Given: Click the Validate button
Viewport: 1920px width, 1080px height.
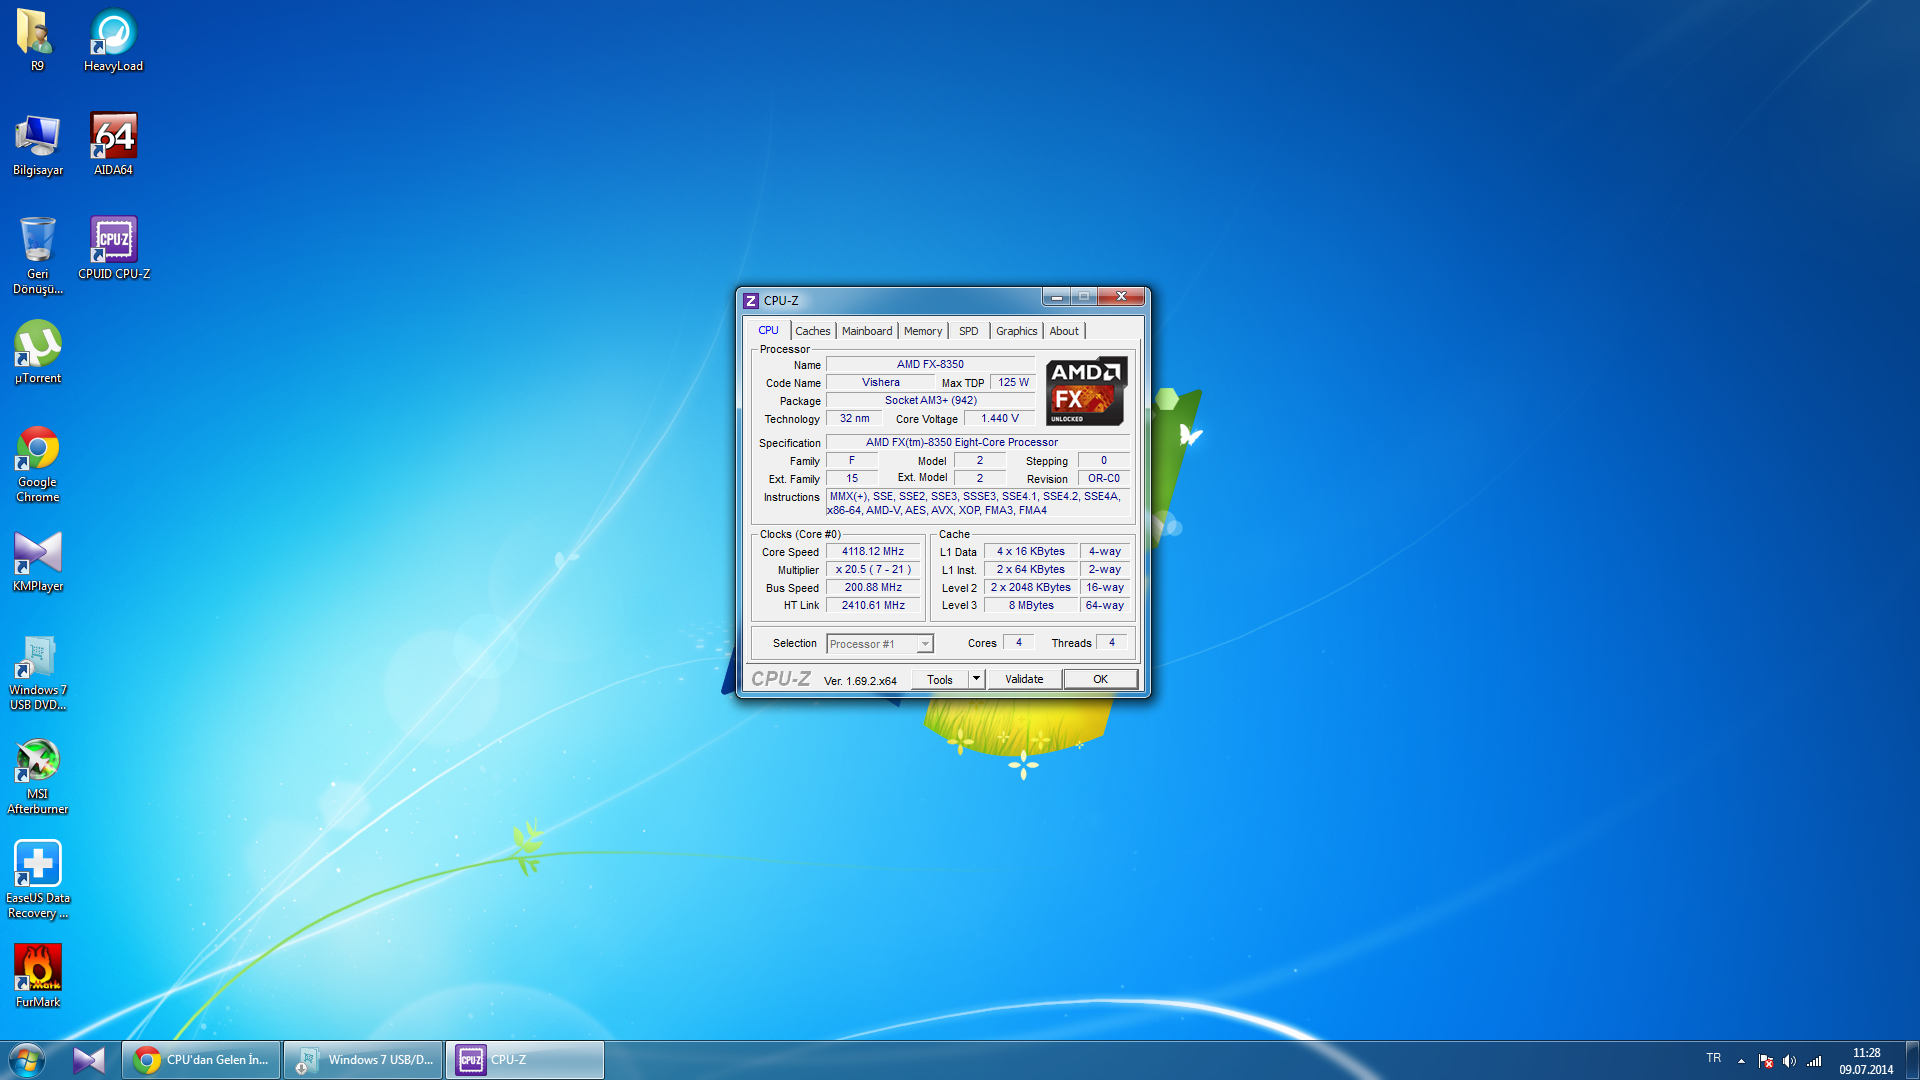Looking at the screenshot, I should (1024, 679).
